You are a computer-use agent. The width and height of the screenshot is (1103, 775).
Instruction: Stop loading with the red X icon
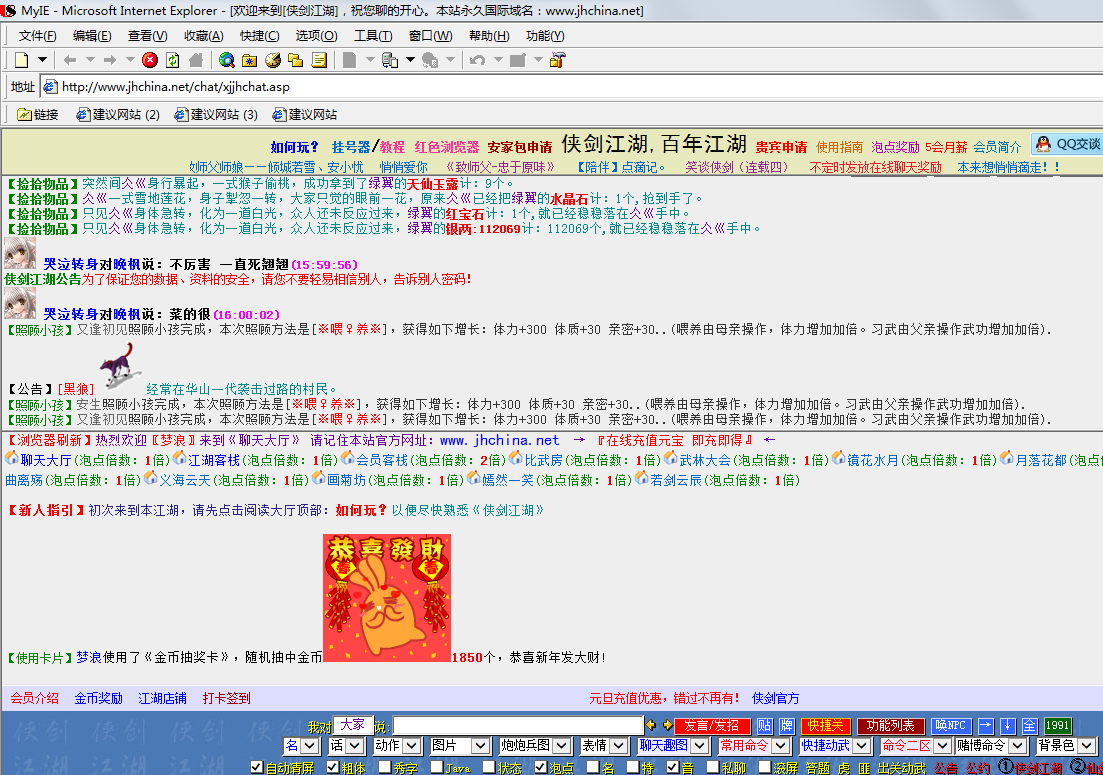pos(150,60)
